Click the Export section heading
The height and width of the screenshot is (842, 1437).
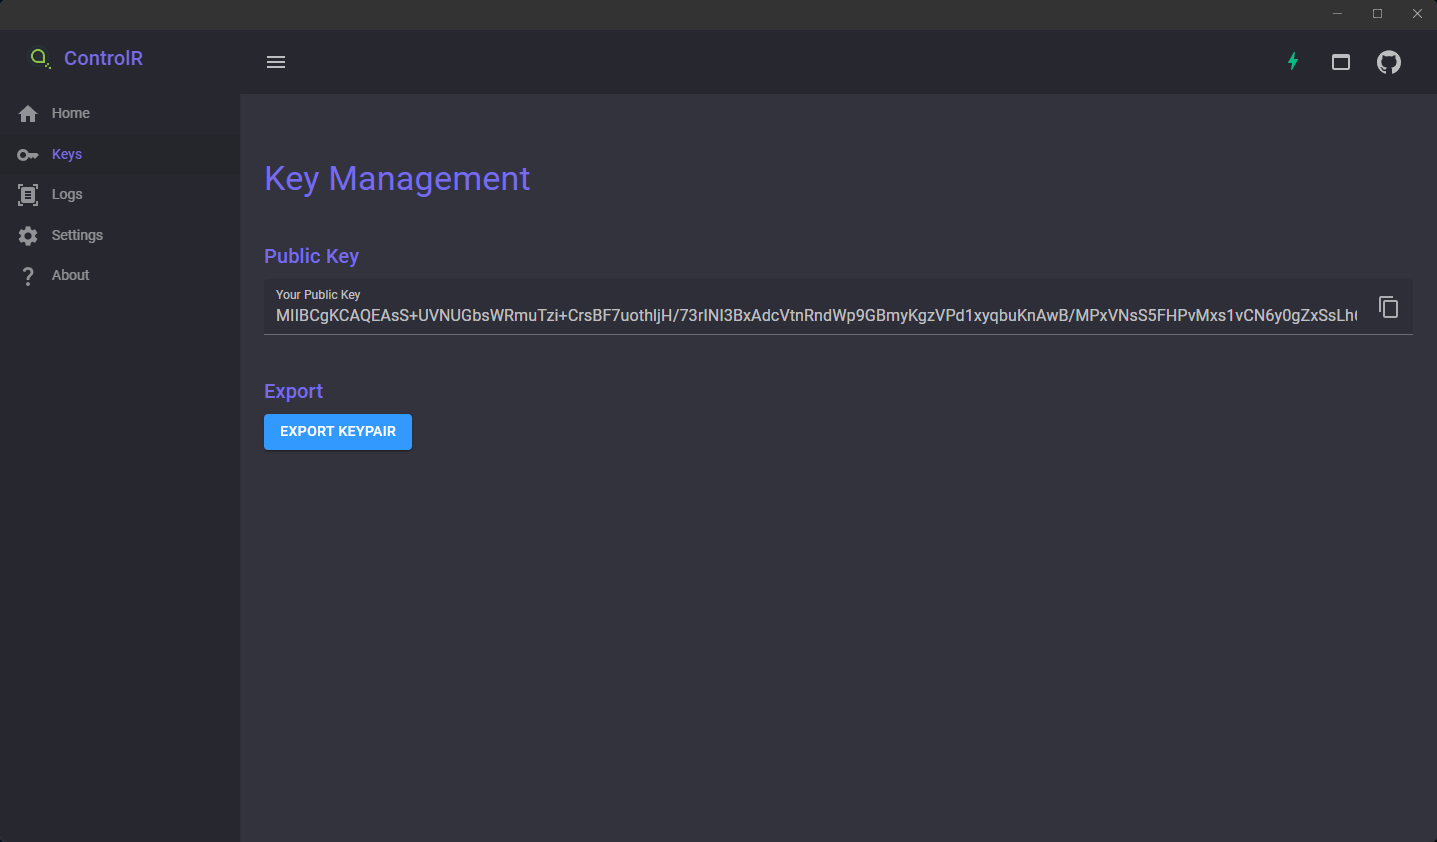pyautogui.click(x=293, y=391)
